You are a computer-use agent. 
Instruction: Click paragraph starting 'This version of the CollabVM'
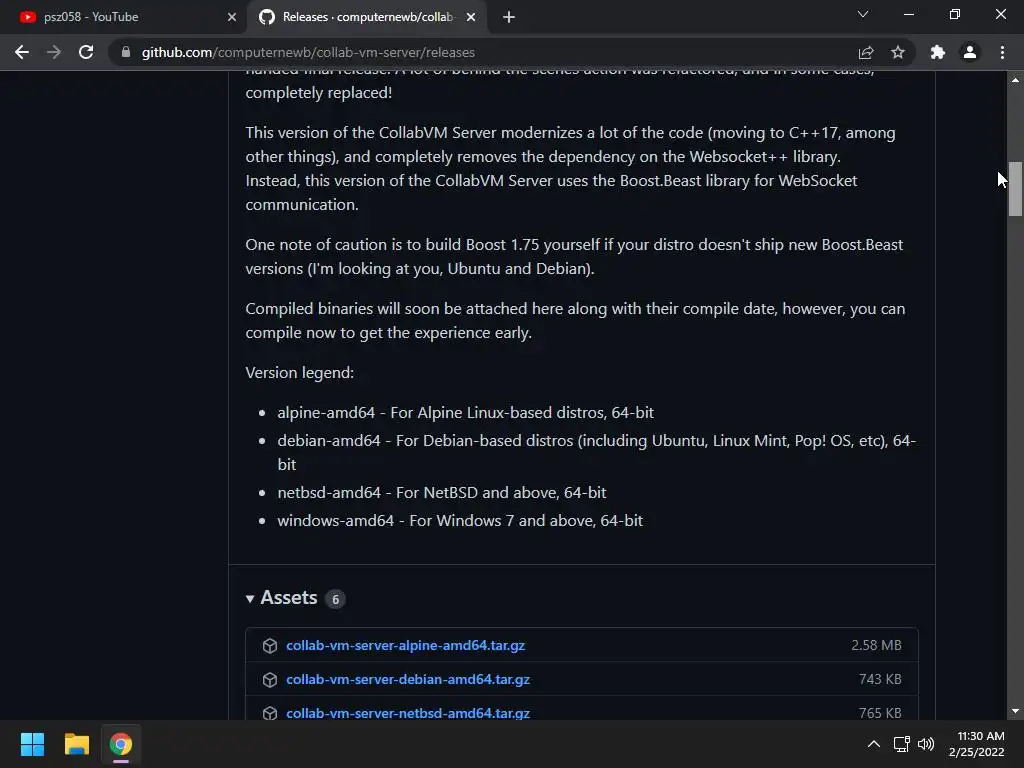(571, 168)
